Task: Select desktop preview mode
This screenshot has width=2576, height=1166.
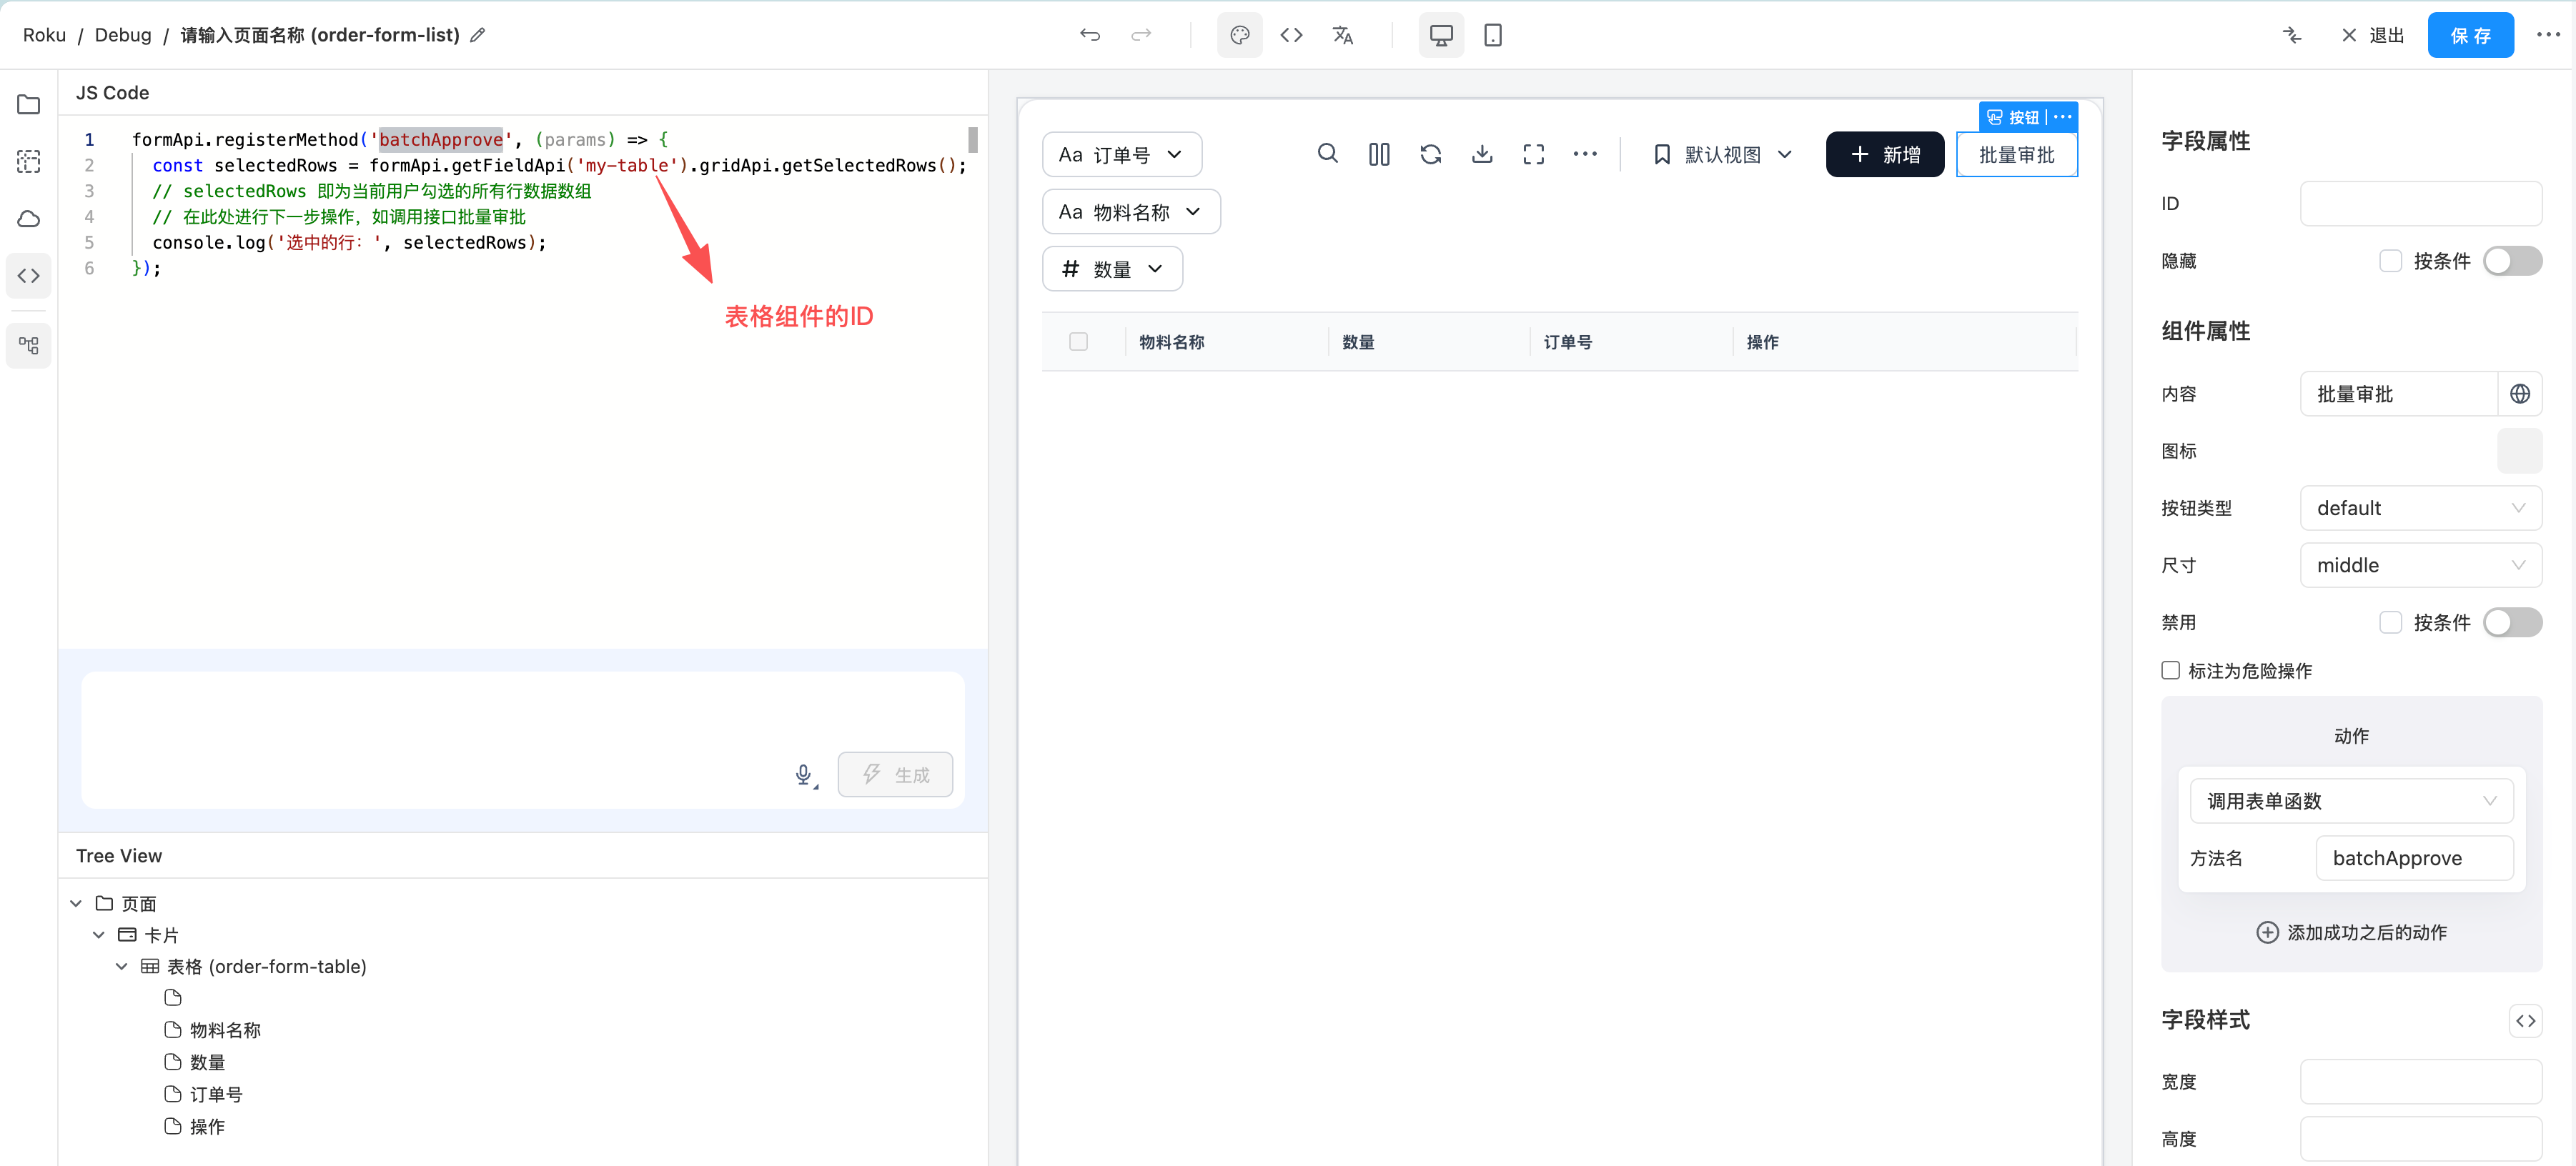Action: [x=1441, y=35]
